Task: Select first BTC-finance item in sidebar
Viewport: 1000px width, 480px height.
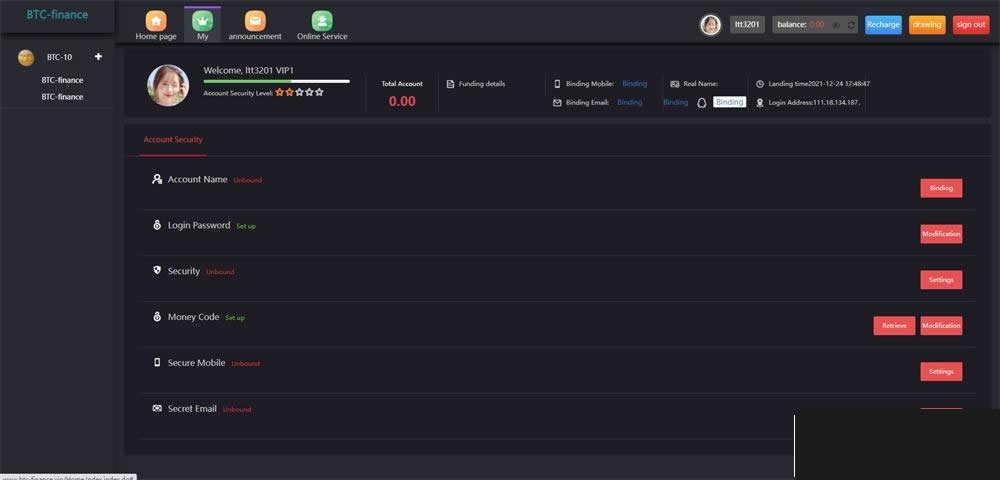Action: coord(62,80)
